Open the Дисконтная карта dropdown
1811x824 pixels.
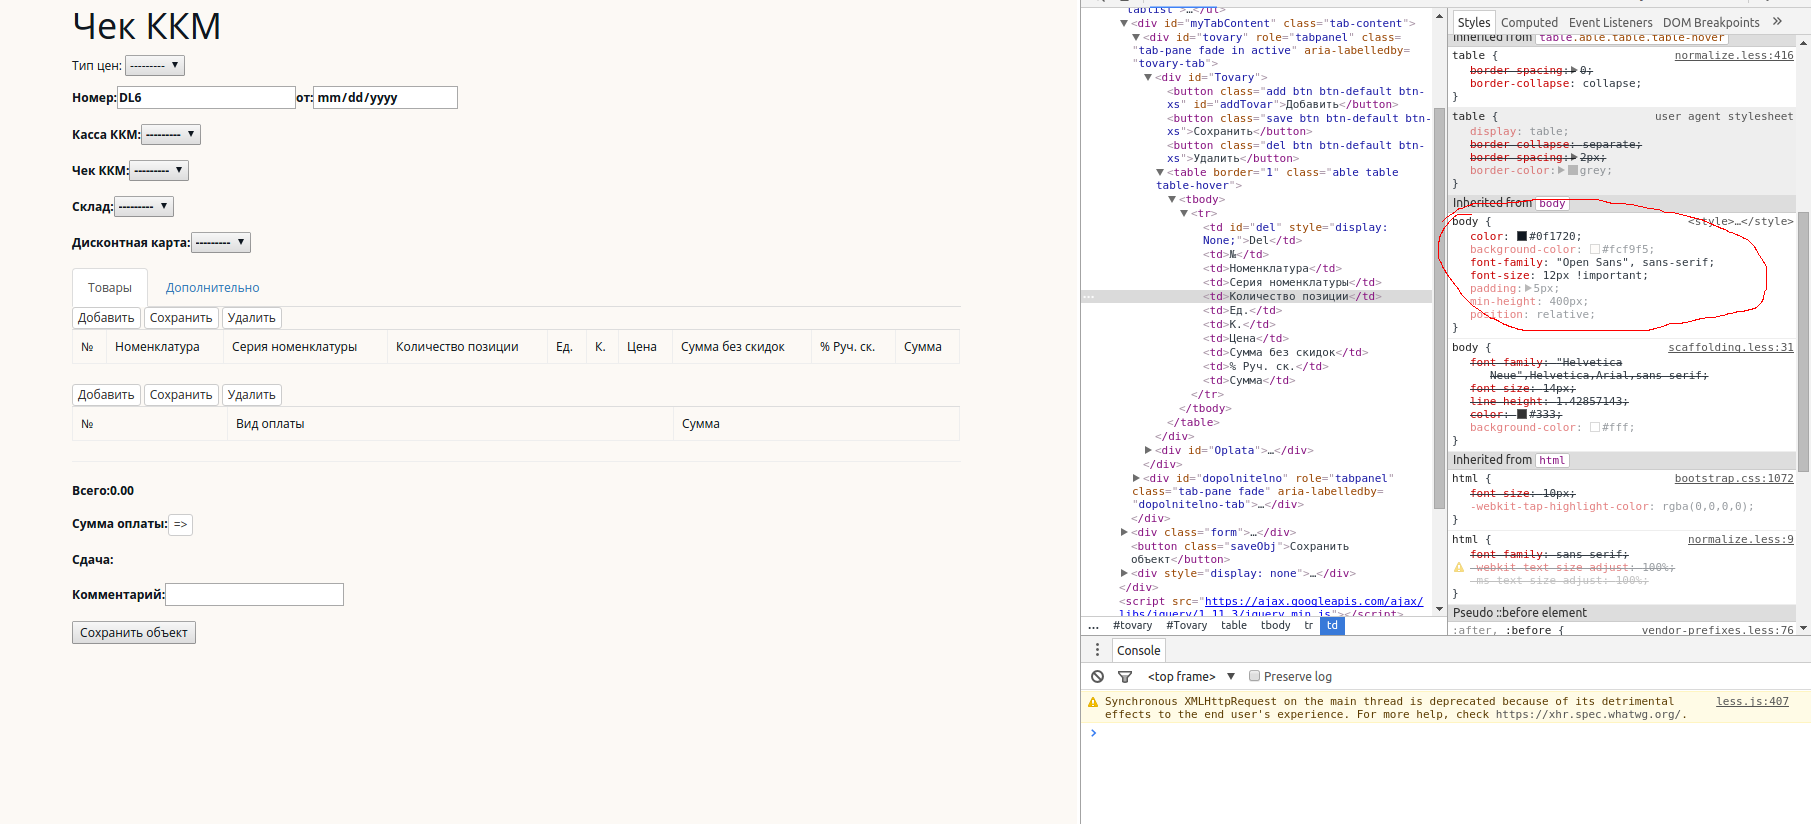click(221, 243)
